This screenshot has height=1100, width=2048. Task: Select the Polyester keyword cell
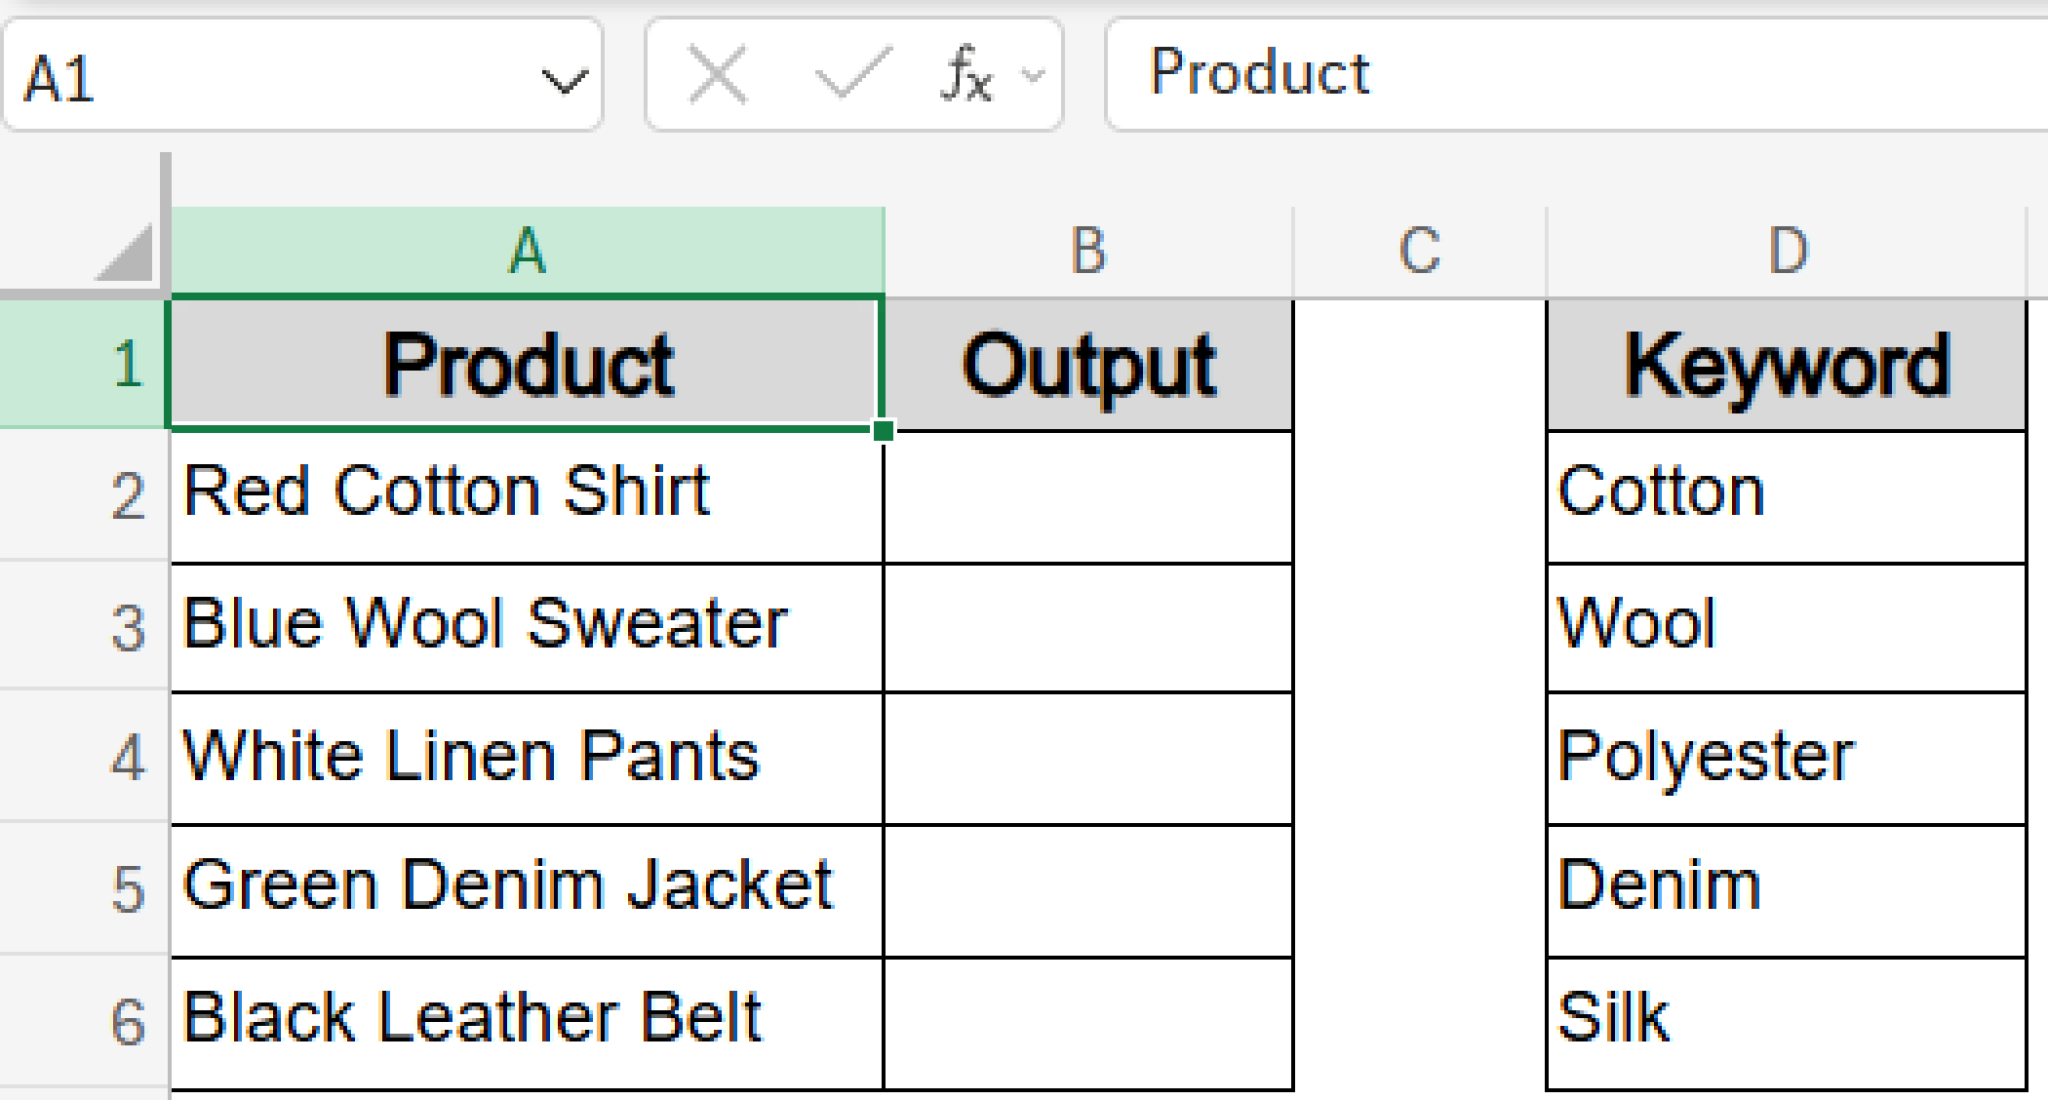tap(1786, 757)
